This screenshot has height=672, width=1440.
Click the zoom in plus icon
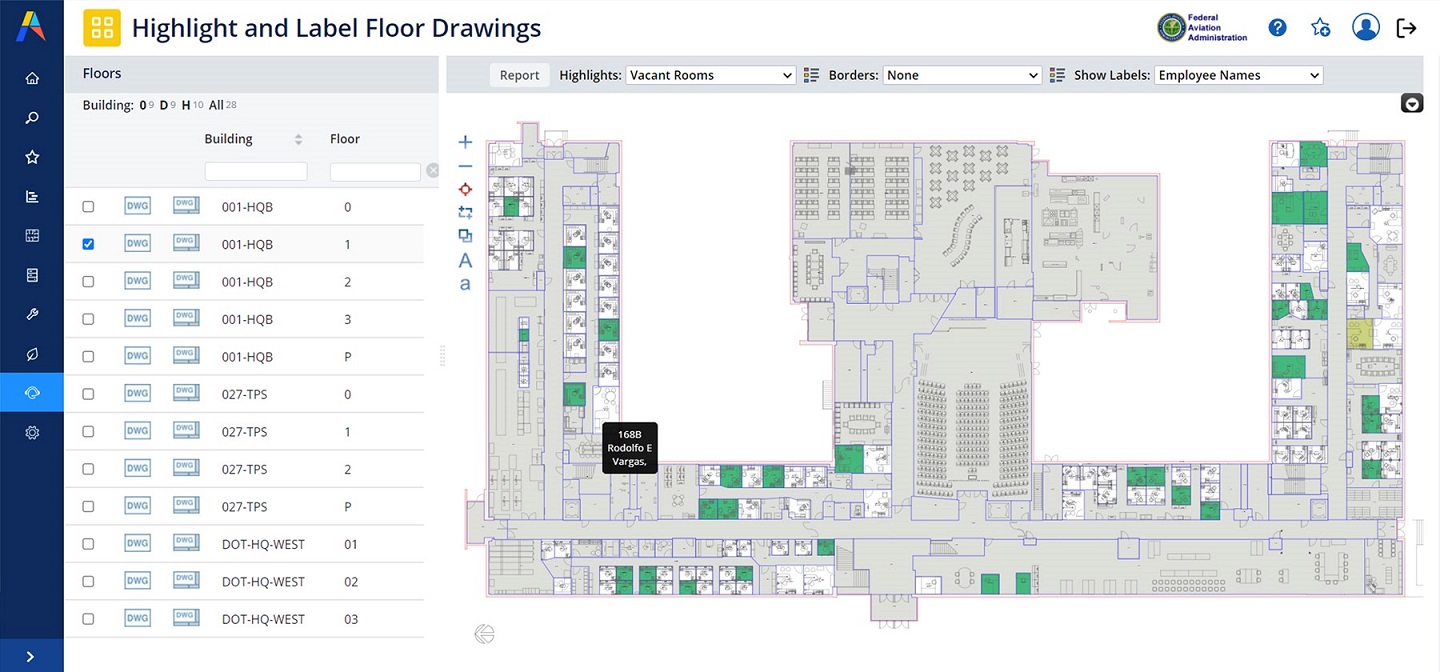click(465, 142)
